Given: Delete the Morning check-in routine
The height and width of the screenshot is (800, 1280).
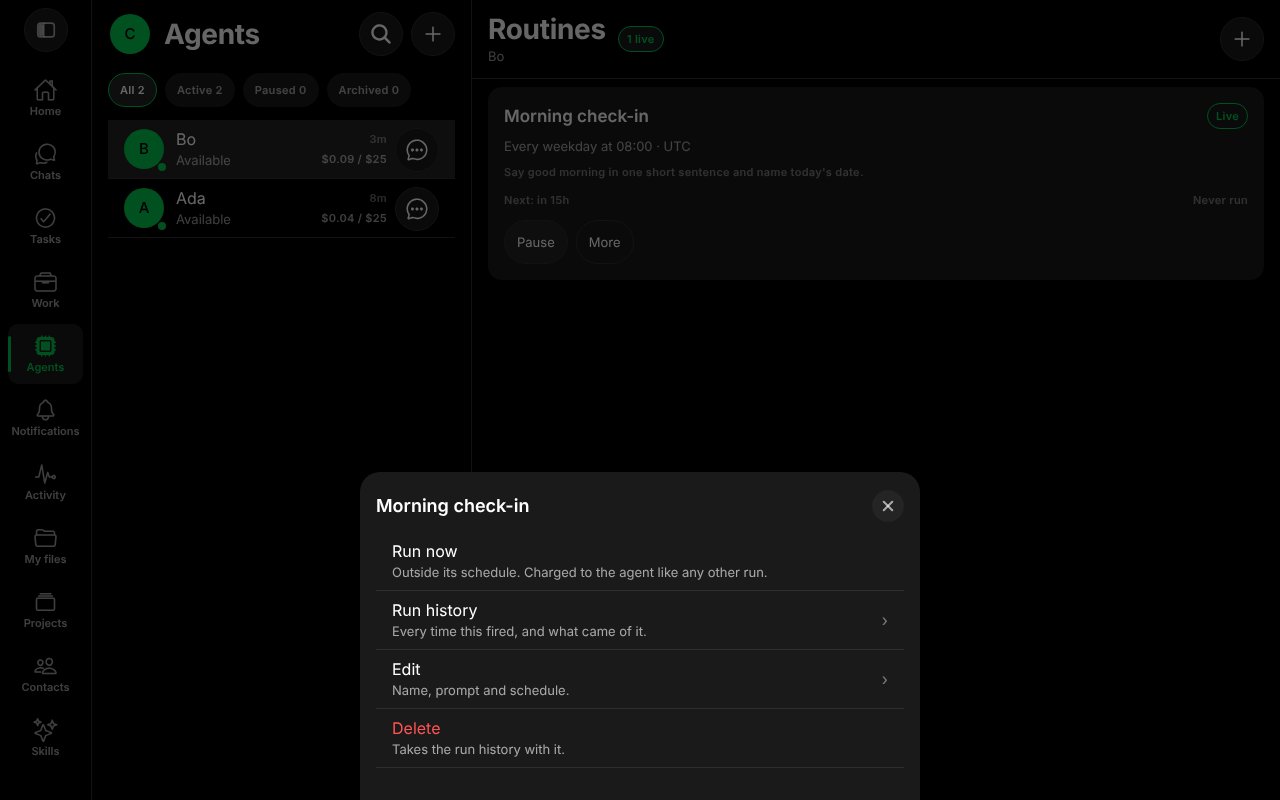Looking at the screenshot, I should click(x=640, y=738).
